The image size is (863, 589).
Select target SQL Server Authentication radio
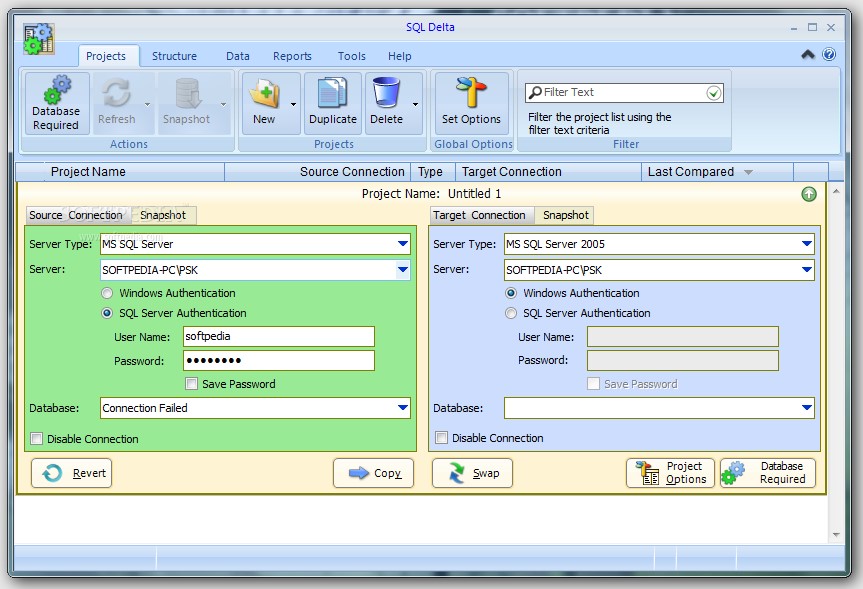[x=511, y=313]
